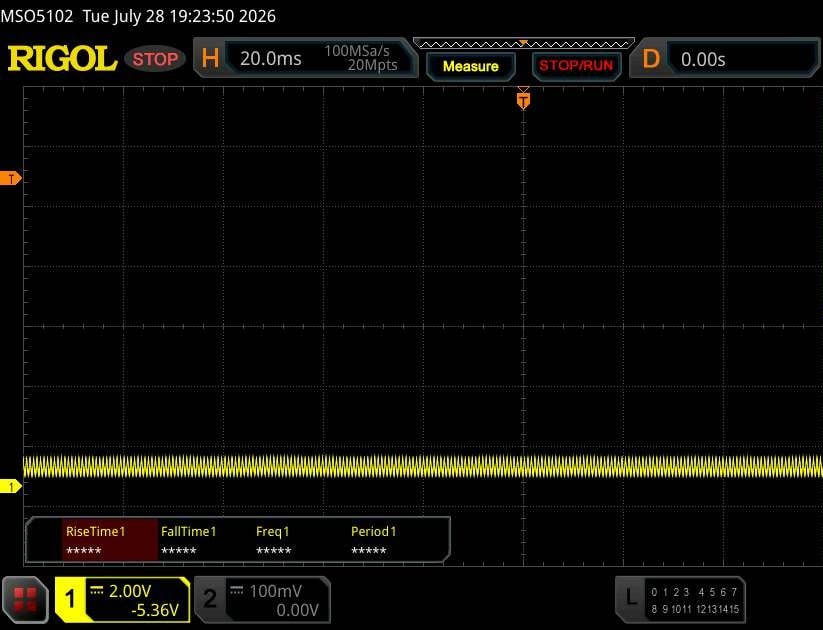823x630 pixels.
Task: Tap the STOP/RUN button
Action: pyautogui.click(x=576, y=66)
